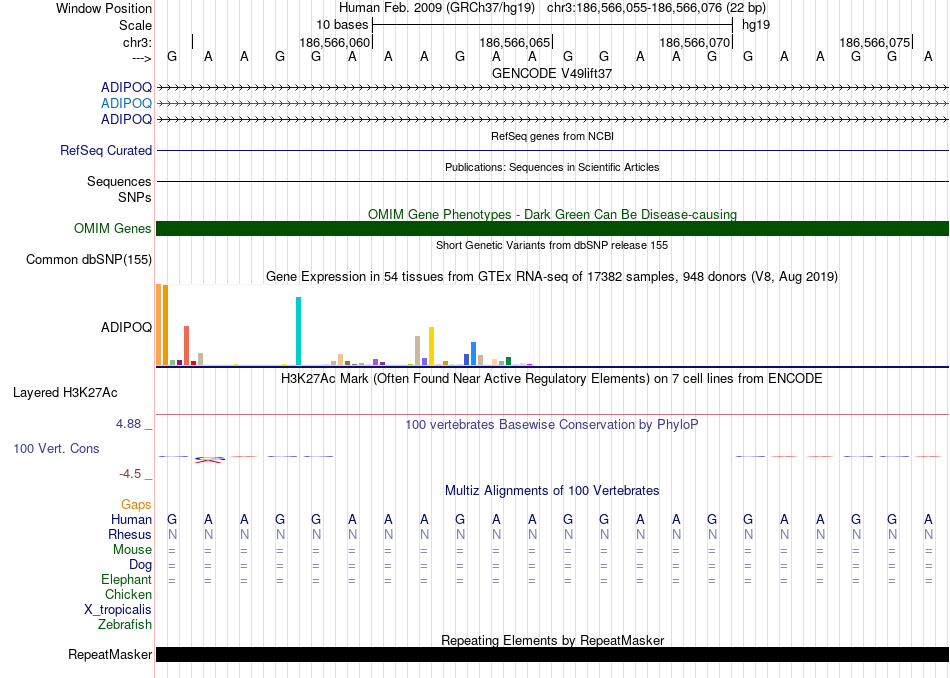
Task: Click the black RepeatMasker track bar
Action: click(x=552, y=655)
